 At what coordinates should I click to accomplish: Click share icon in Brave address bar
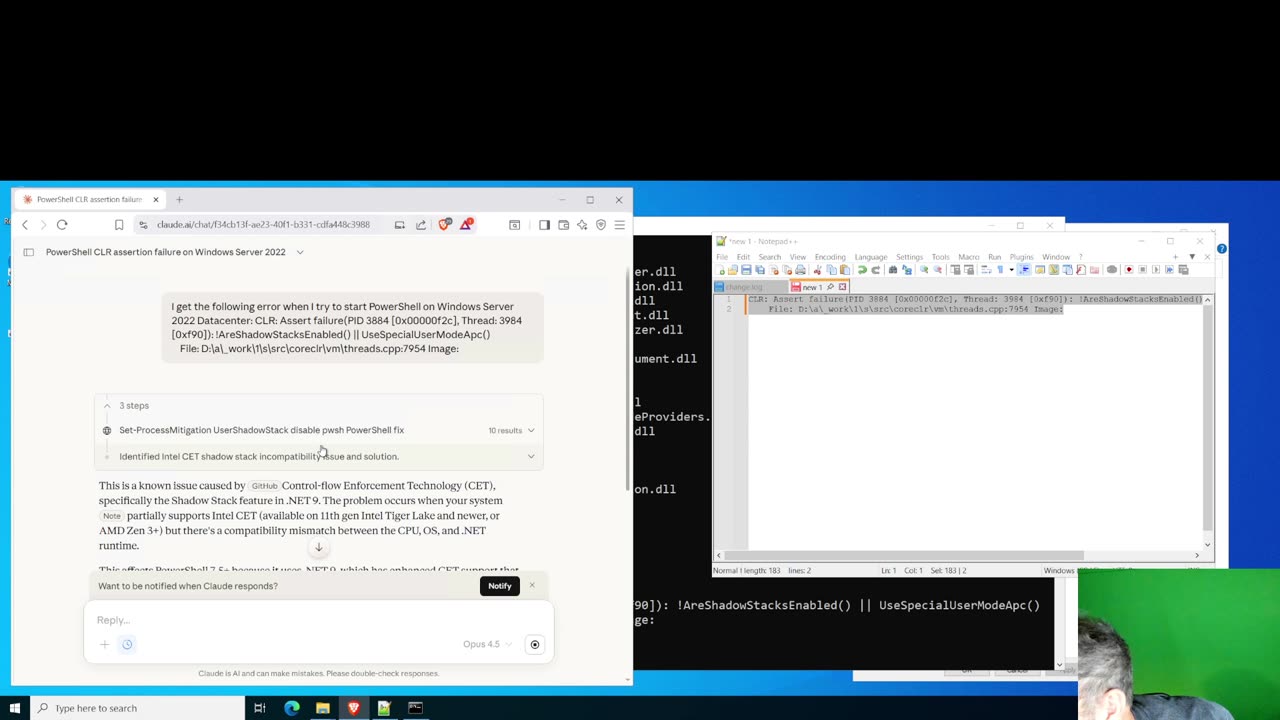point(421,225)
